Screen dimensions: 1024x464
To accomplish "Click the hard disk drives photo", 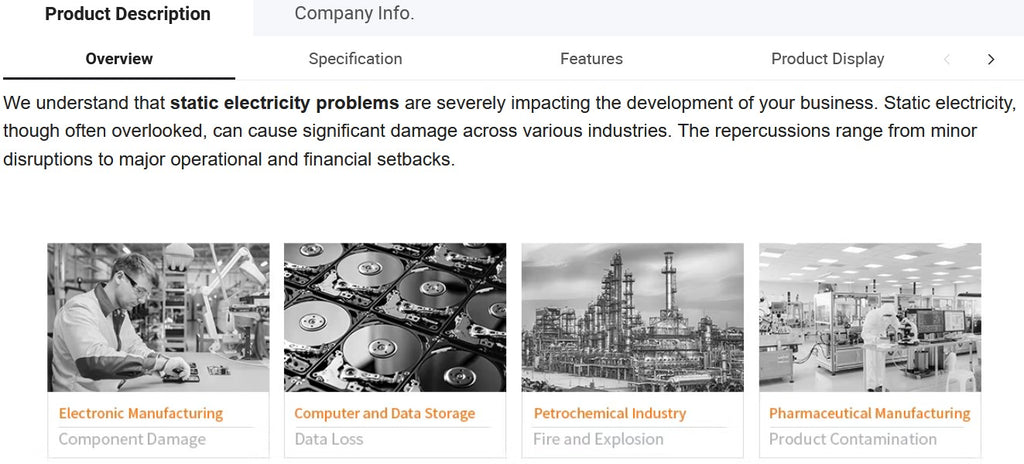I will point(395,317).
